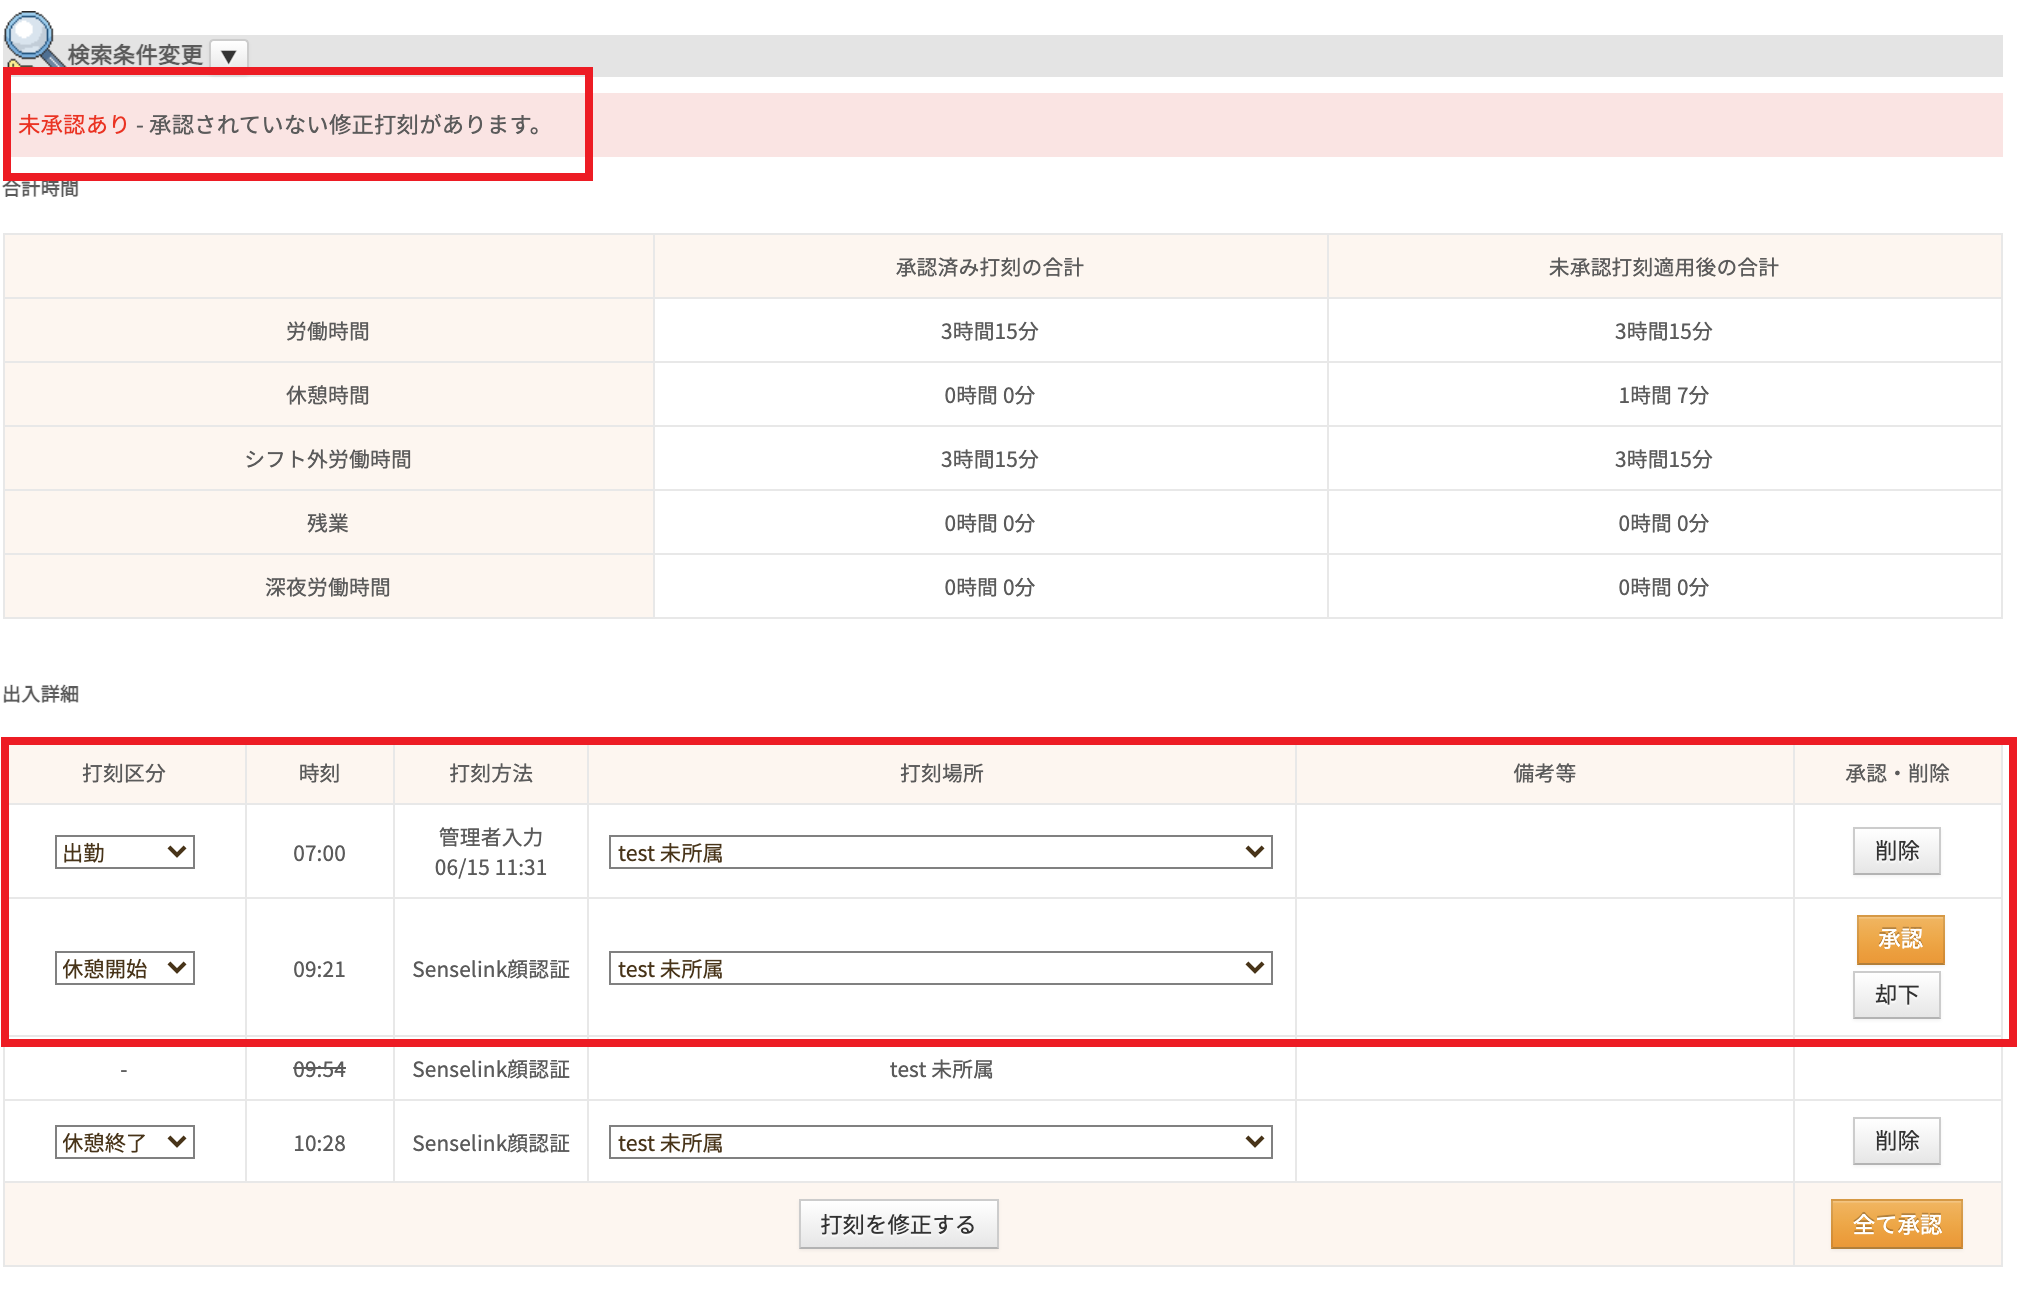Screen dimensions: 2023x1293
Task: Expand the 検索条件変更 dropdown arrow
Action: pos(230,55)
